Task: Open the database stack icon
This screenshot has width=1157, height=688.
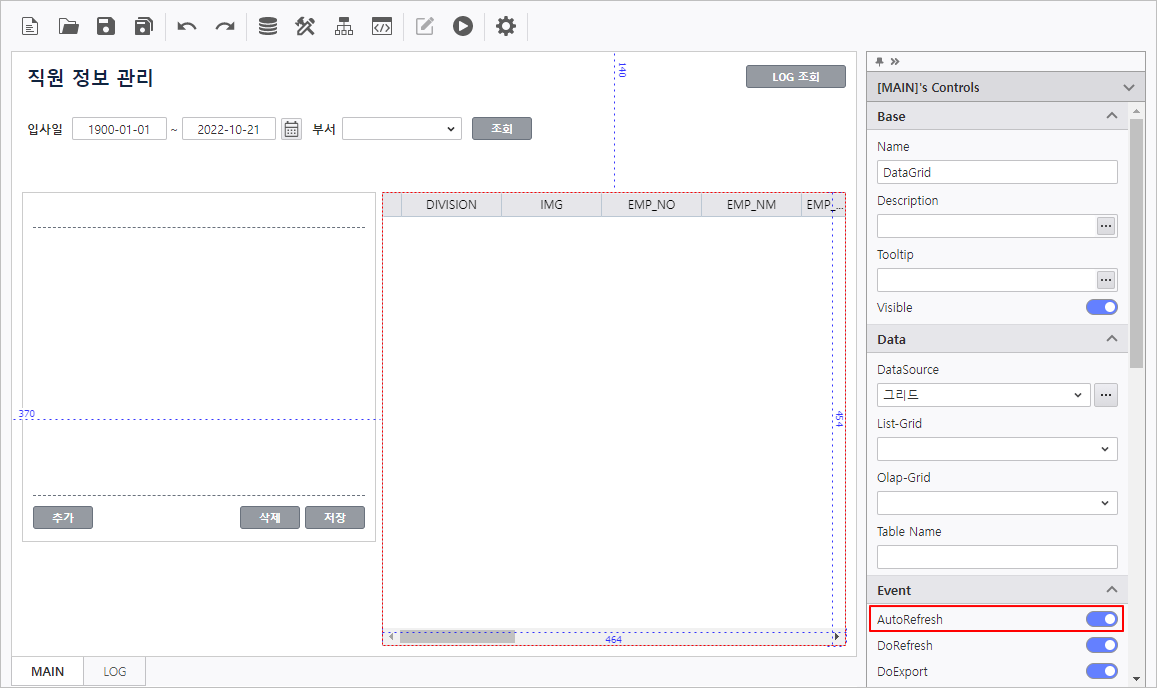Action: point(268,26)
